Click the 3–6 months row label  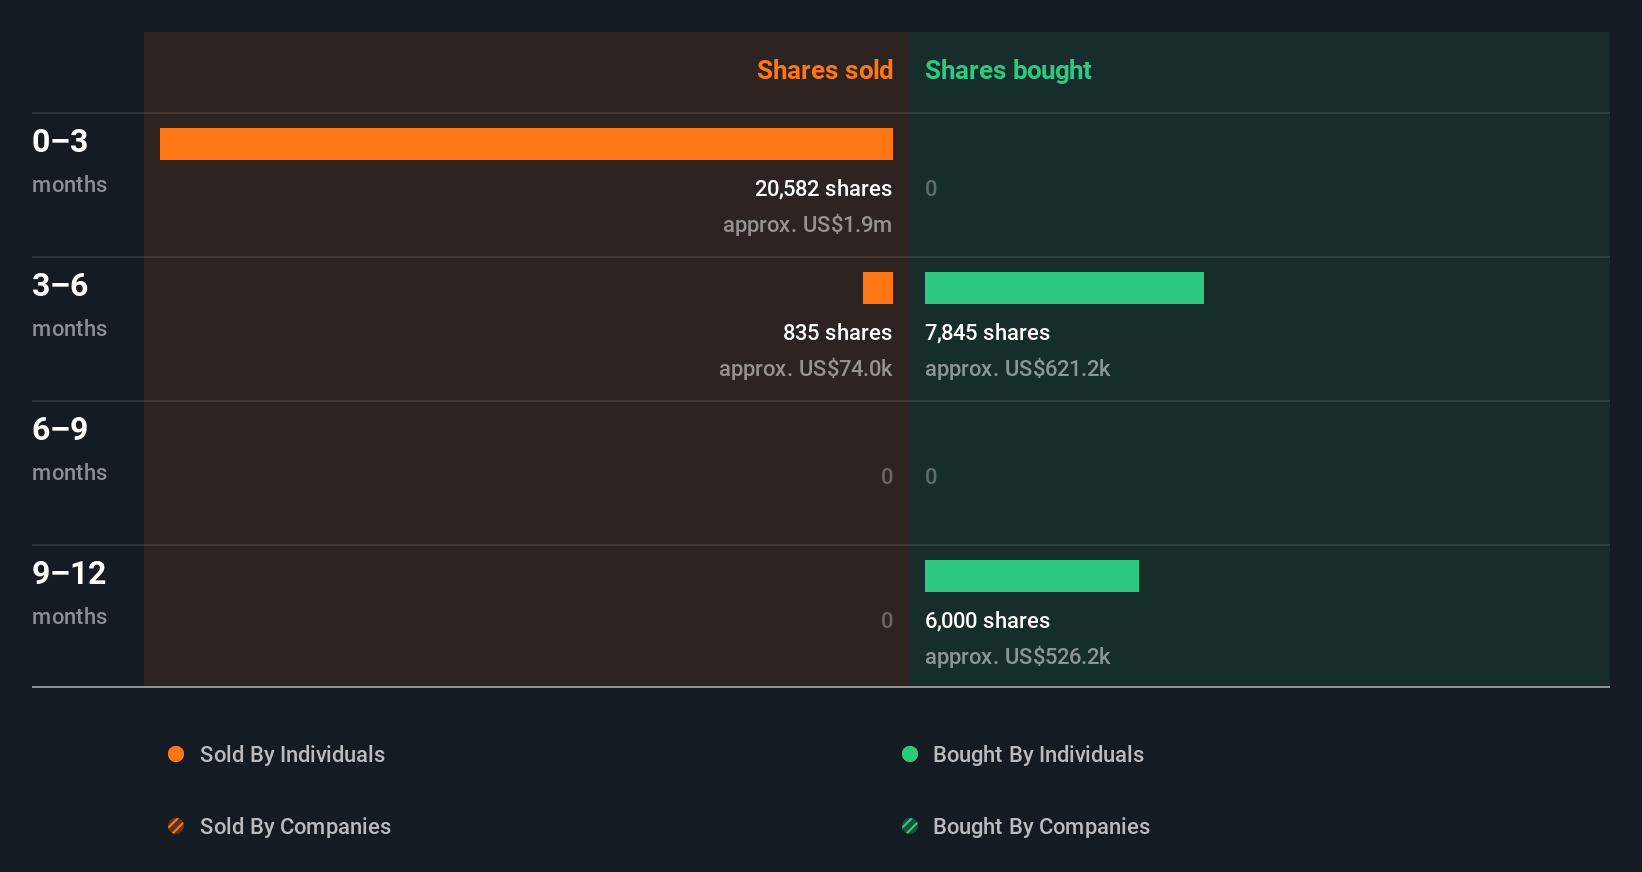click(x=69, y=305)
